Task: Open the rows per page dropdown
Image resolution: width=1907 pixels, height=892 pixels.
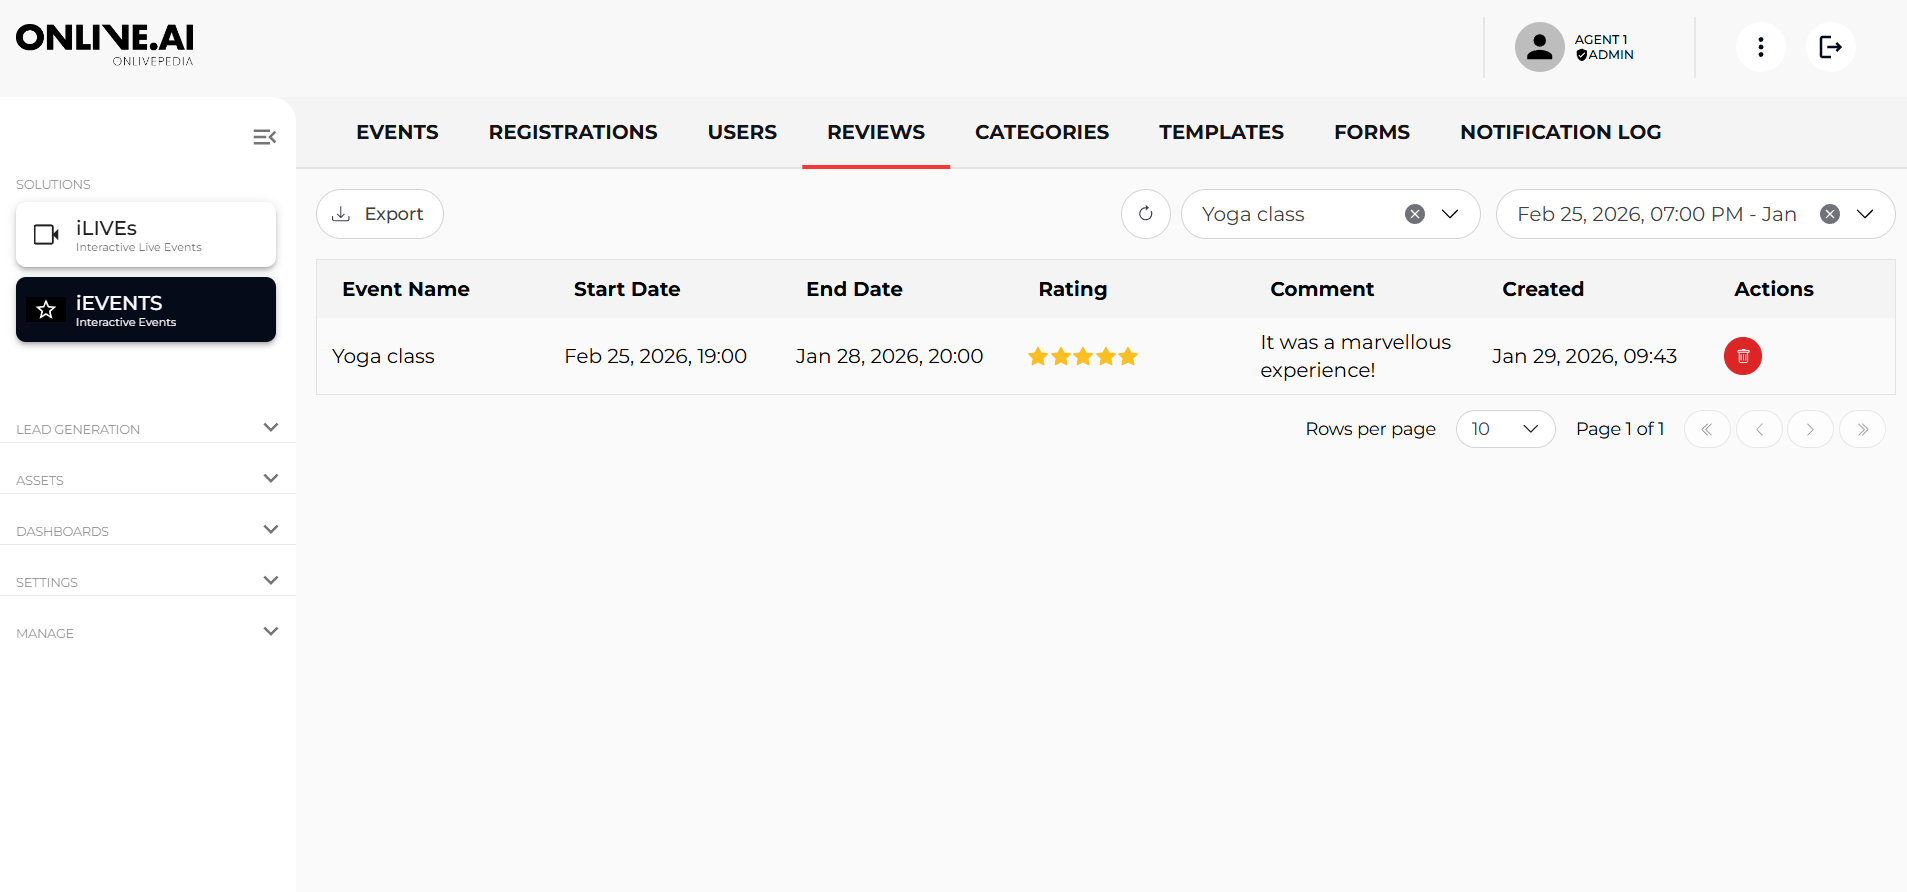Action: point(1505,429)
